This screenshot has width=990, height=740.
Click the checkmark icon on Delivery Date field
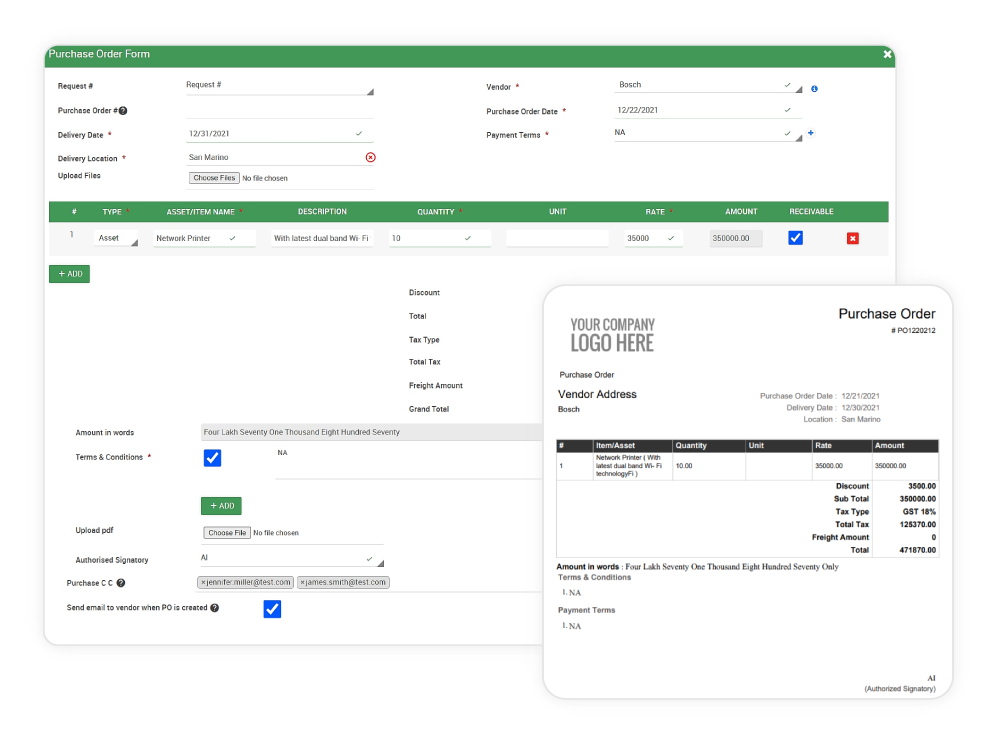tap(357, 132)
